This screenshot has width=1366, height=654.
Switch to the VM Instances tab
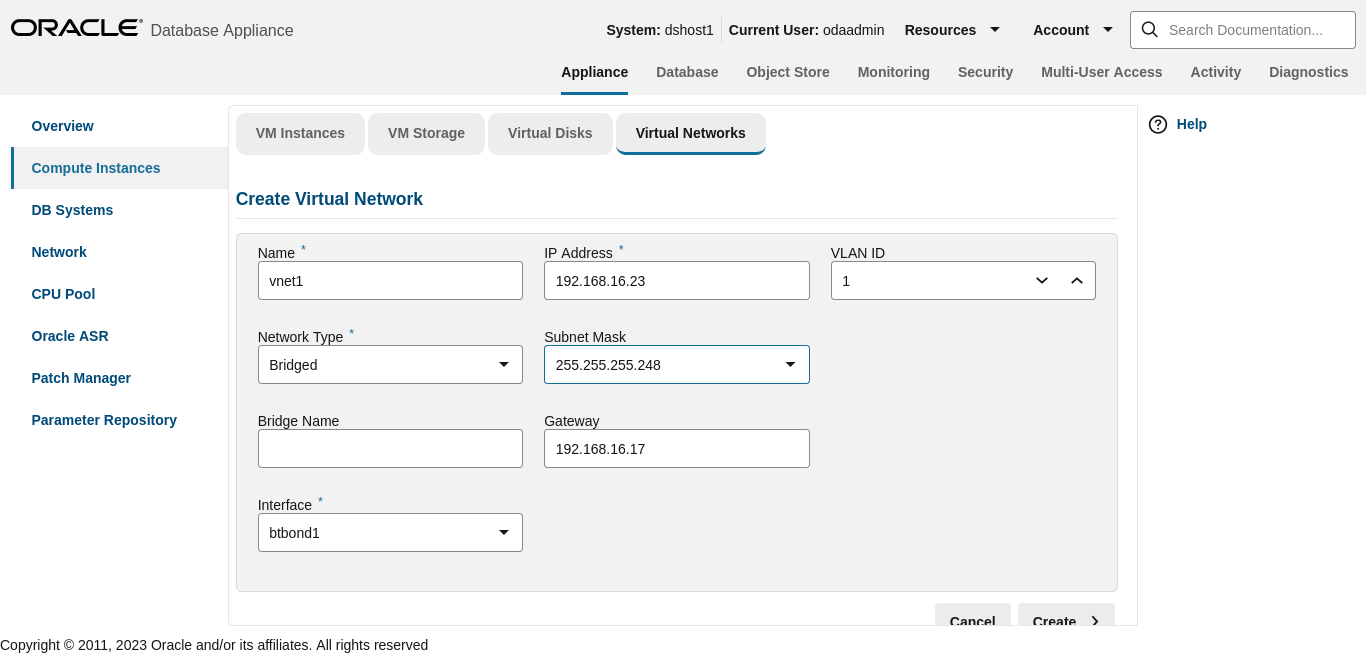click(300, 133)
